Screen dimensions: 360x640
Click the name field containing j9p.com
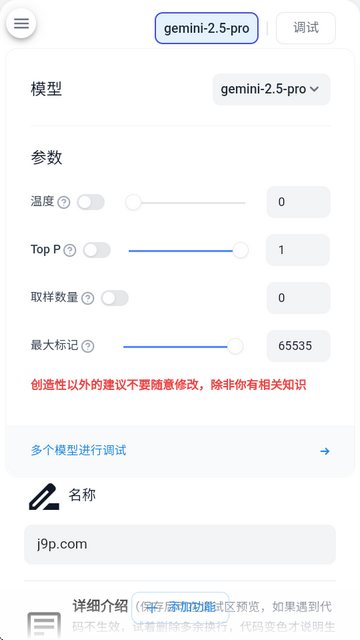(180, 544)
